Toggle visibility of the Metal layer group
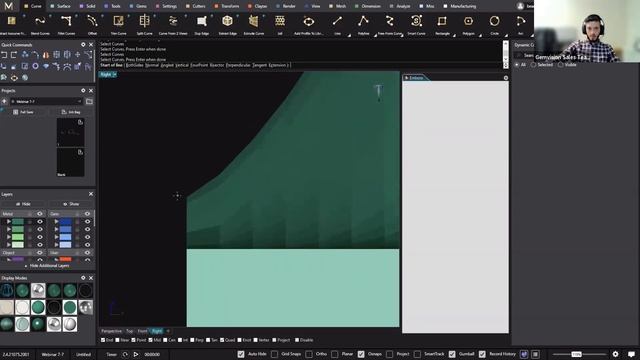The width and height of the screenshot is (640, 360). tap(40, 213)
